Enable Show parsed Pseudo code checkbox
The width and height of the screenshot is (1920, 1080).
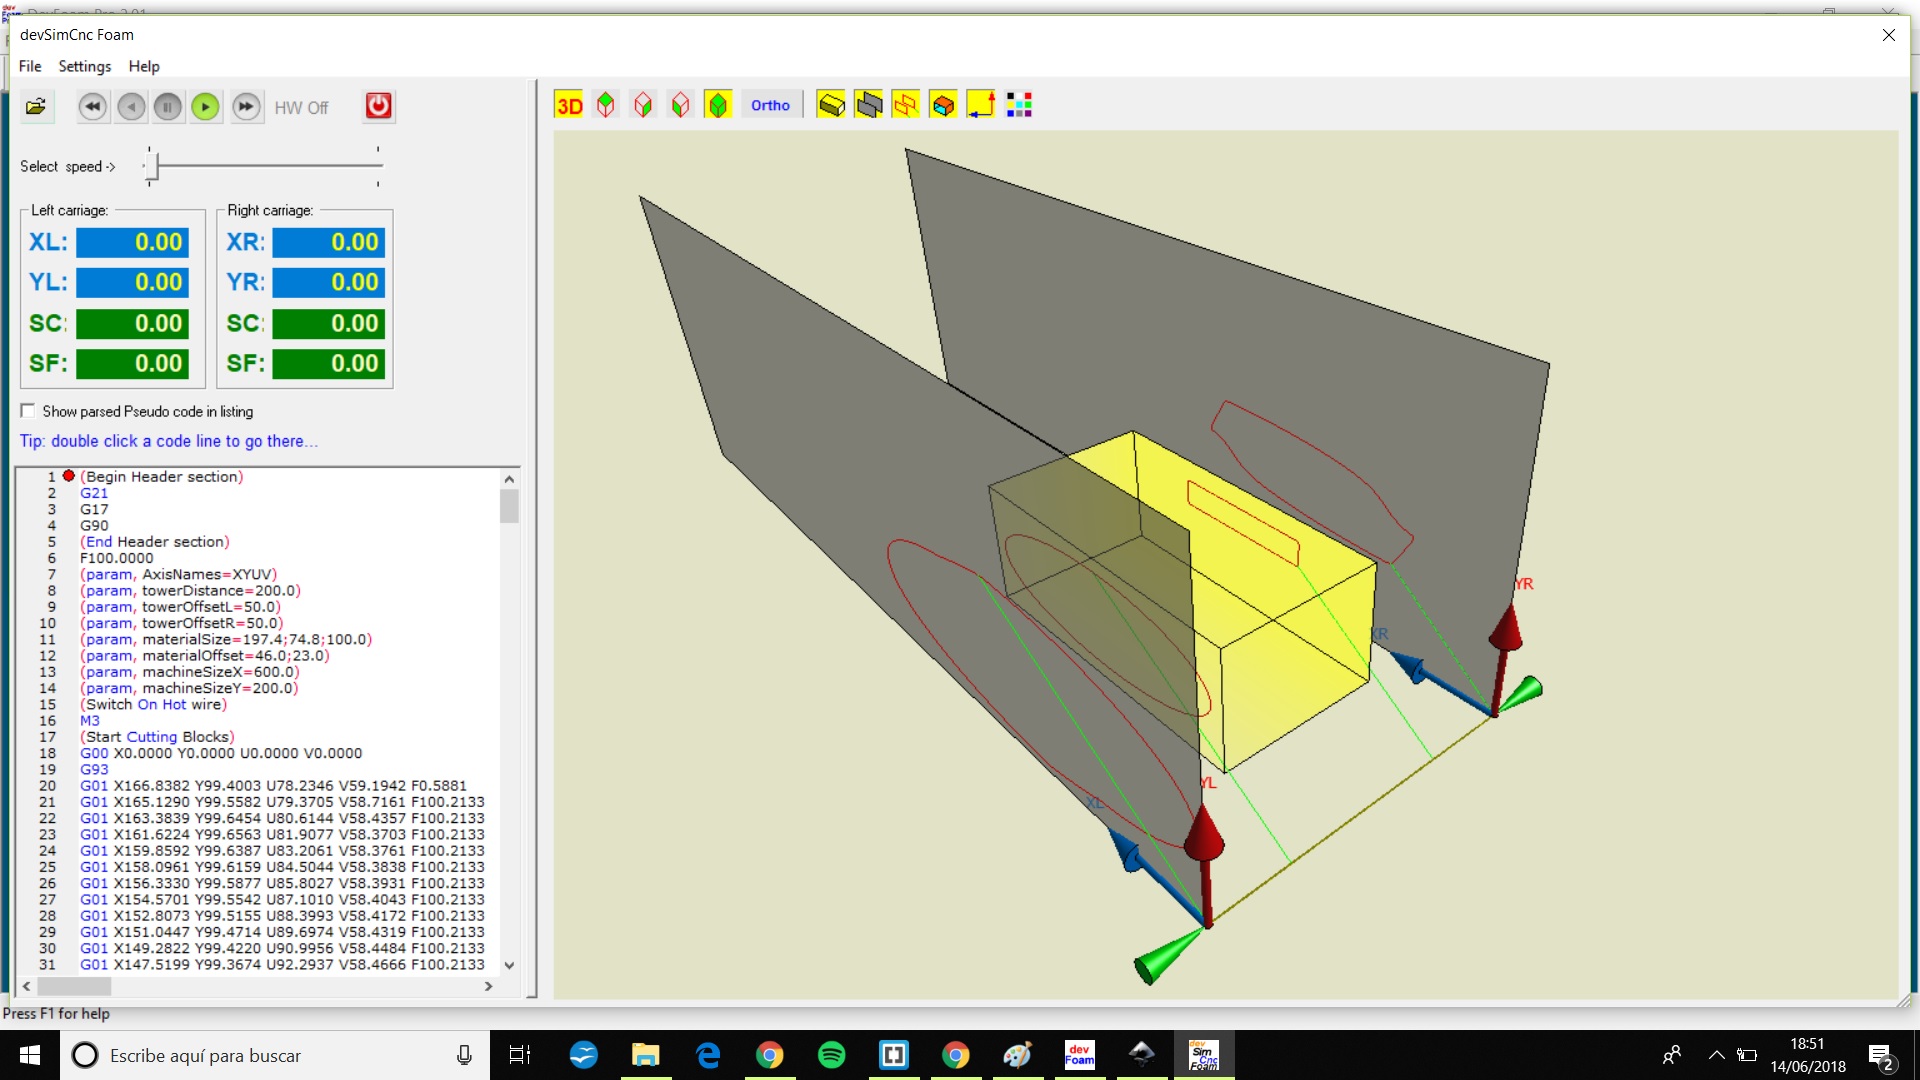(x=28, y=411)
